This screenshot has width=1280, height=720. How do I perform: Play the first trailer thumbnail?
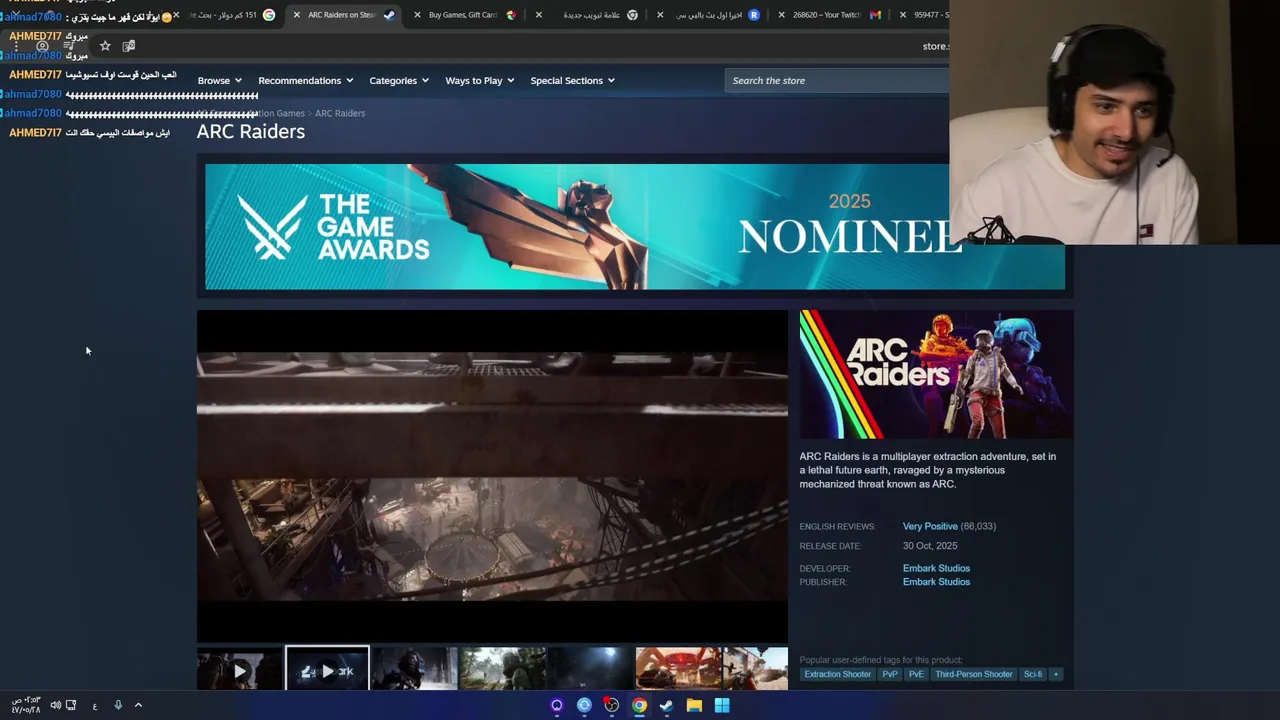[239, 669]
